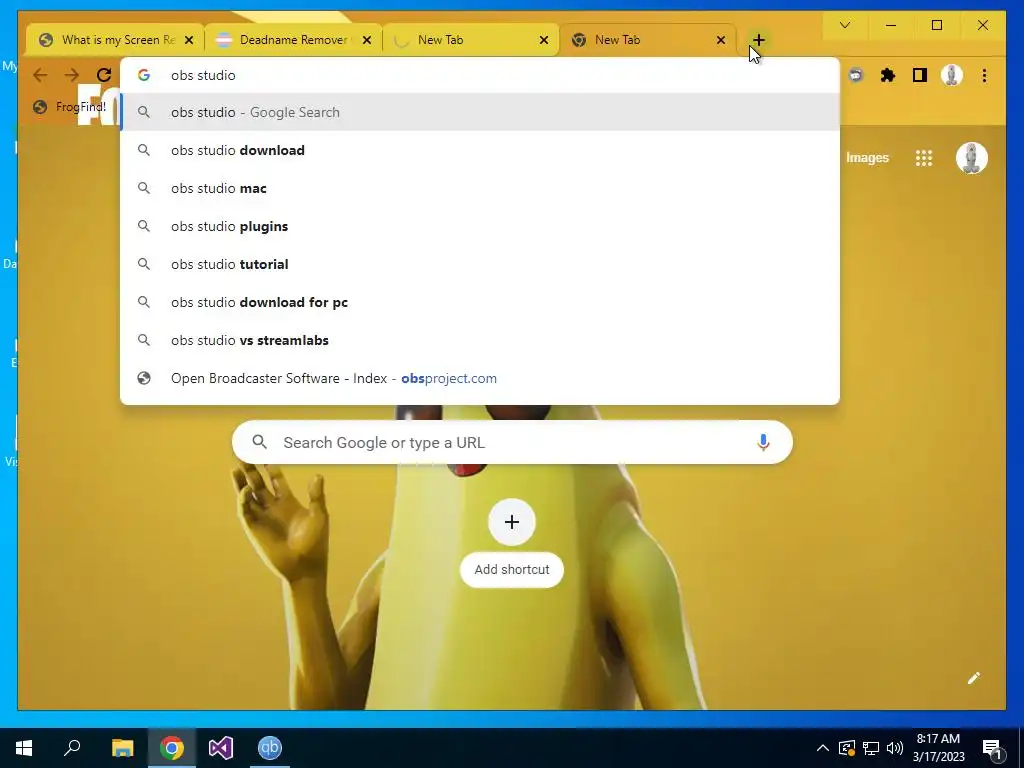This screenshot has height=768, width=1024.
Task: Choose obs studio - Google Search suggestion
Action: (480, 112)
